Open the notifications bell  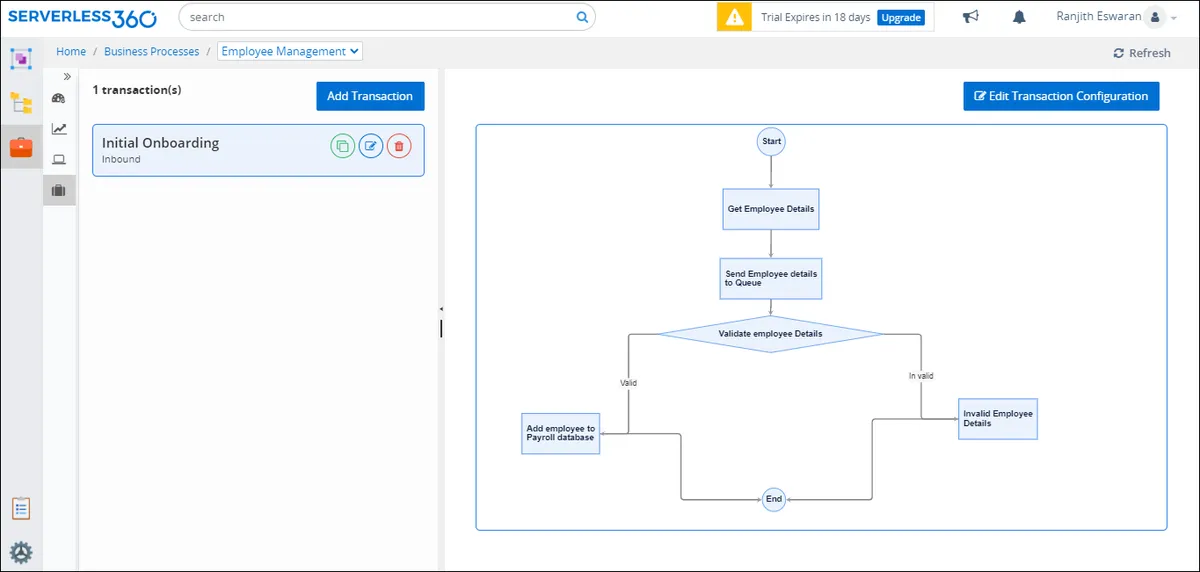1019,17
